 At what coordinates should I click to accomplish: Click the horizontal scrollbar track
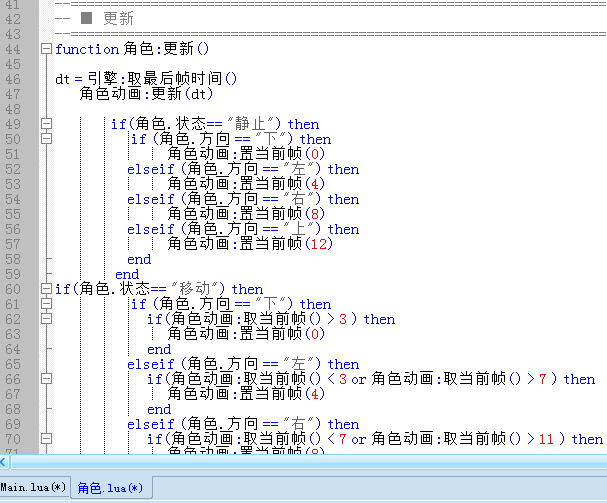[309, 462]
